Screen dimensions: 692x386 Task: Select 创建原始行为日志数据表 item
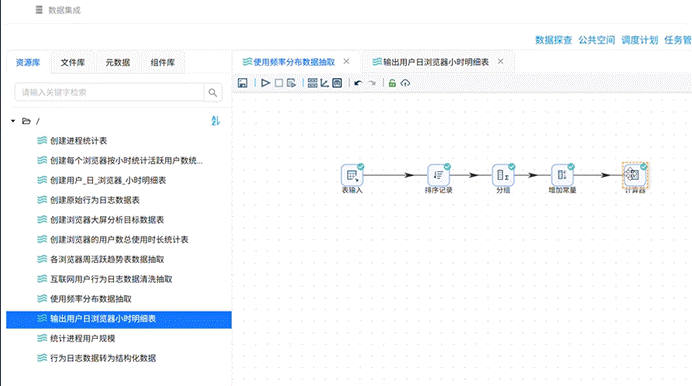95,200
